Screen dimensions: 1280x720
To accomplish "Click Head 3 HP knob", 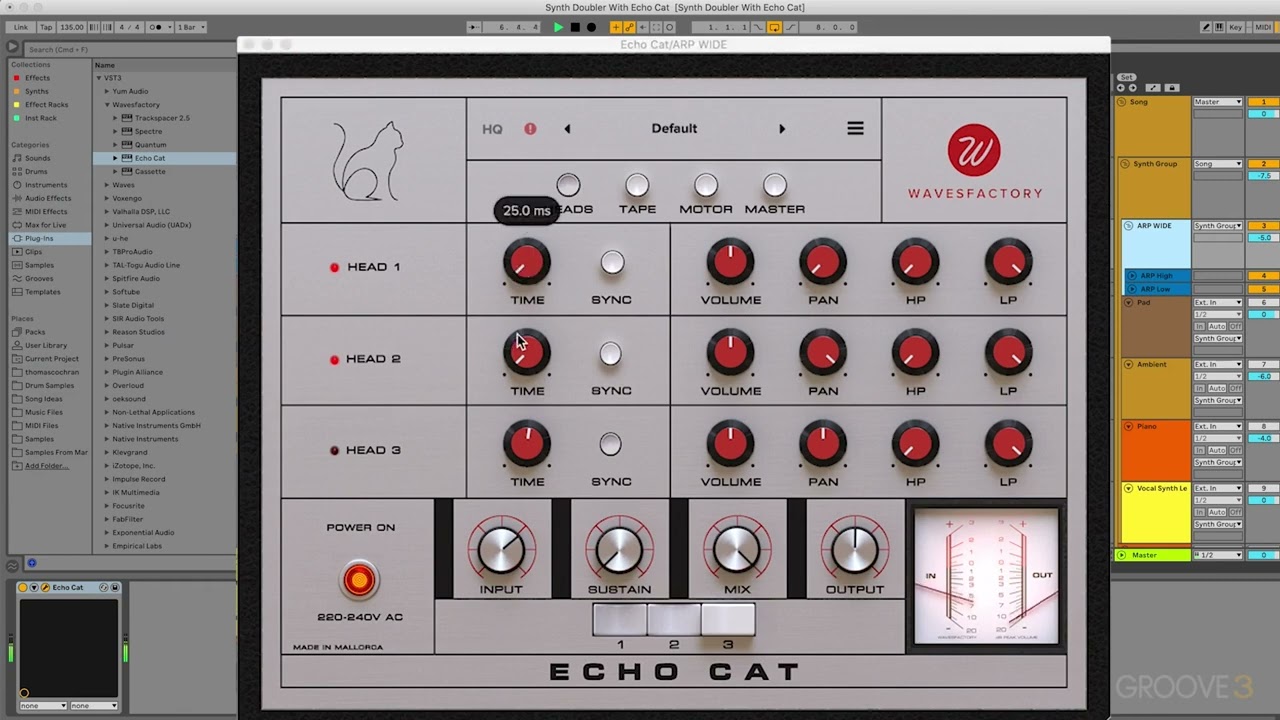I will coord(915,445).
